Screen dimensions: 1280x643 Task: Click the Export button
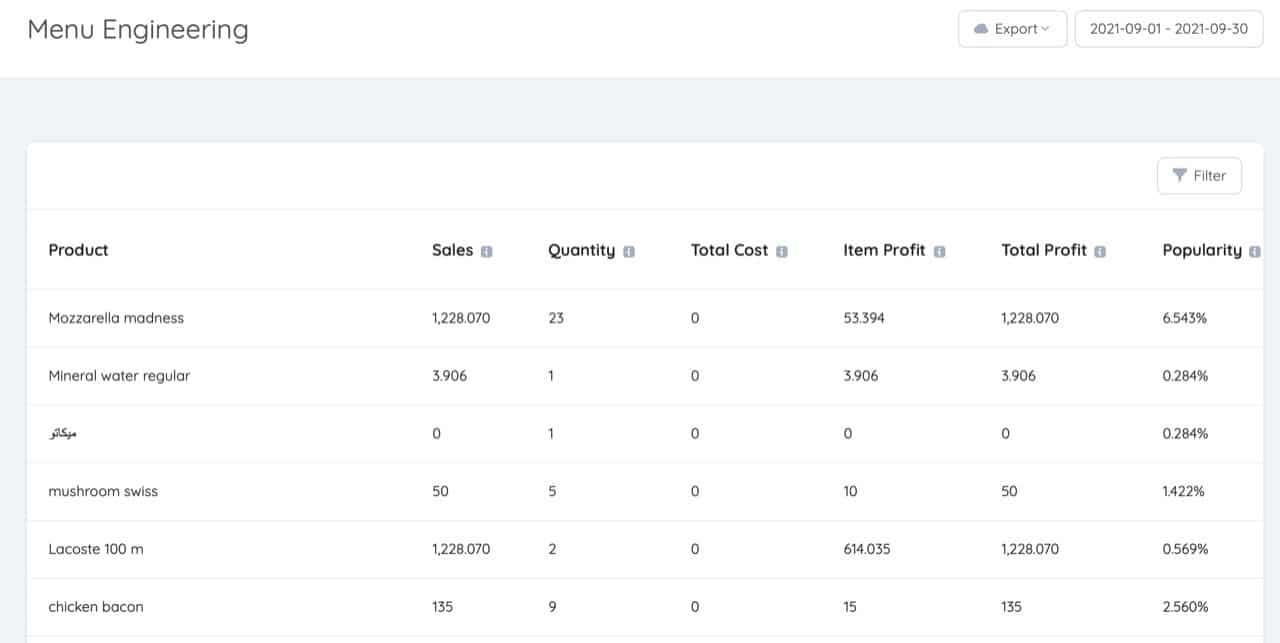(x=1012, y=29)
